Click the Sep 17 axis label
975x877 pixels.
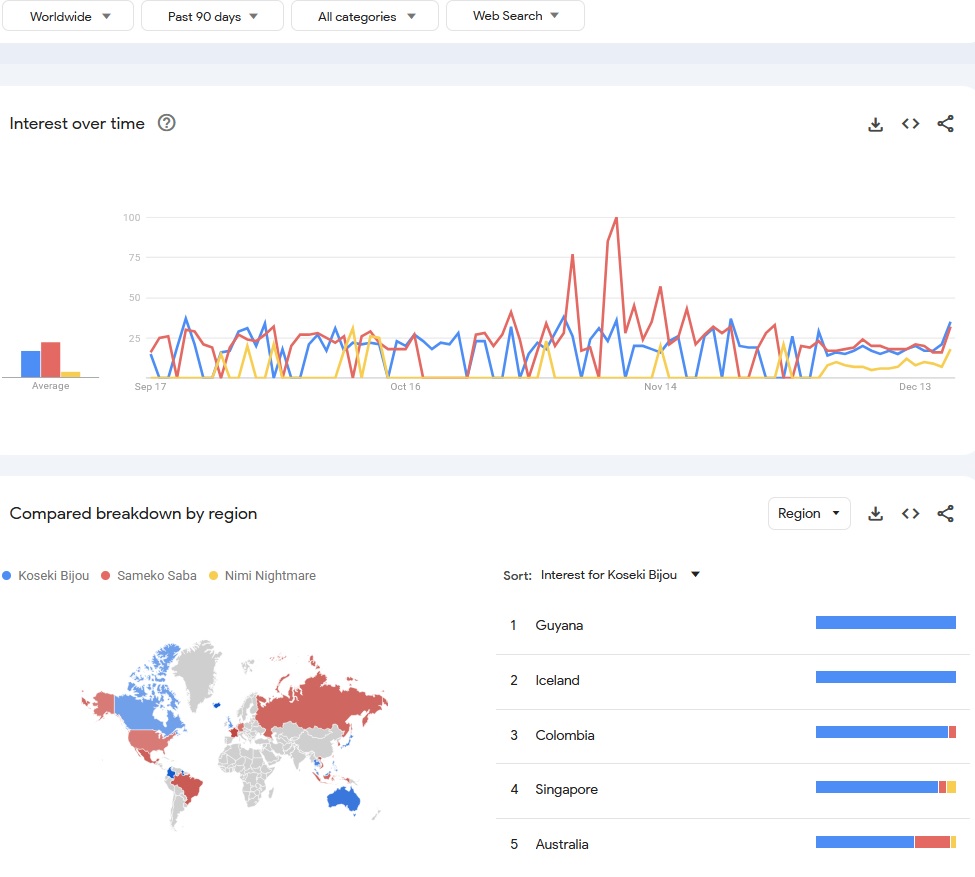pos(150,387)
